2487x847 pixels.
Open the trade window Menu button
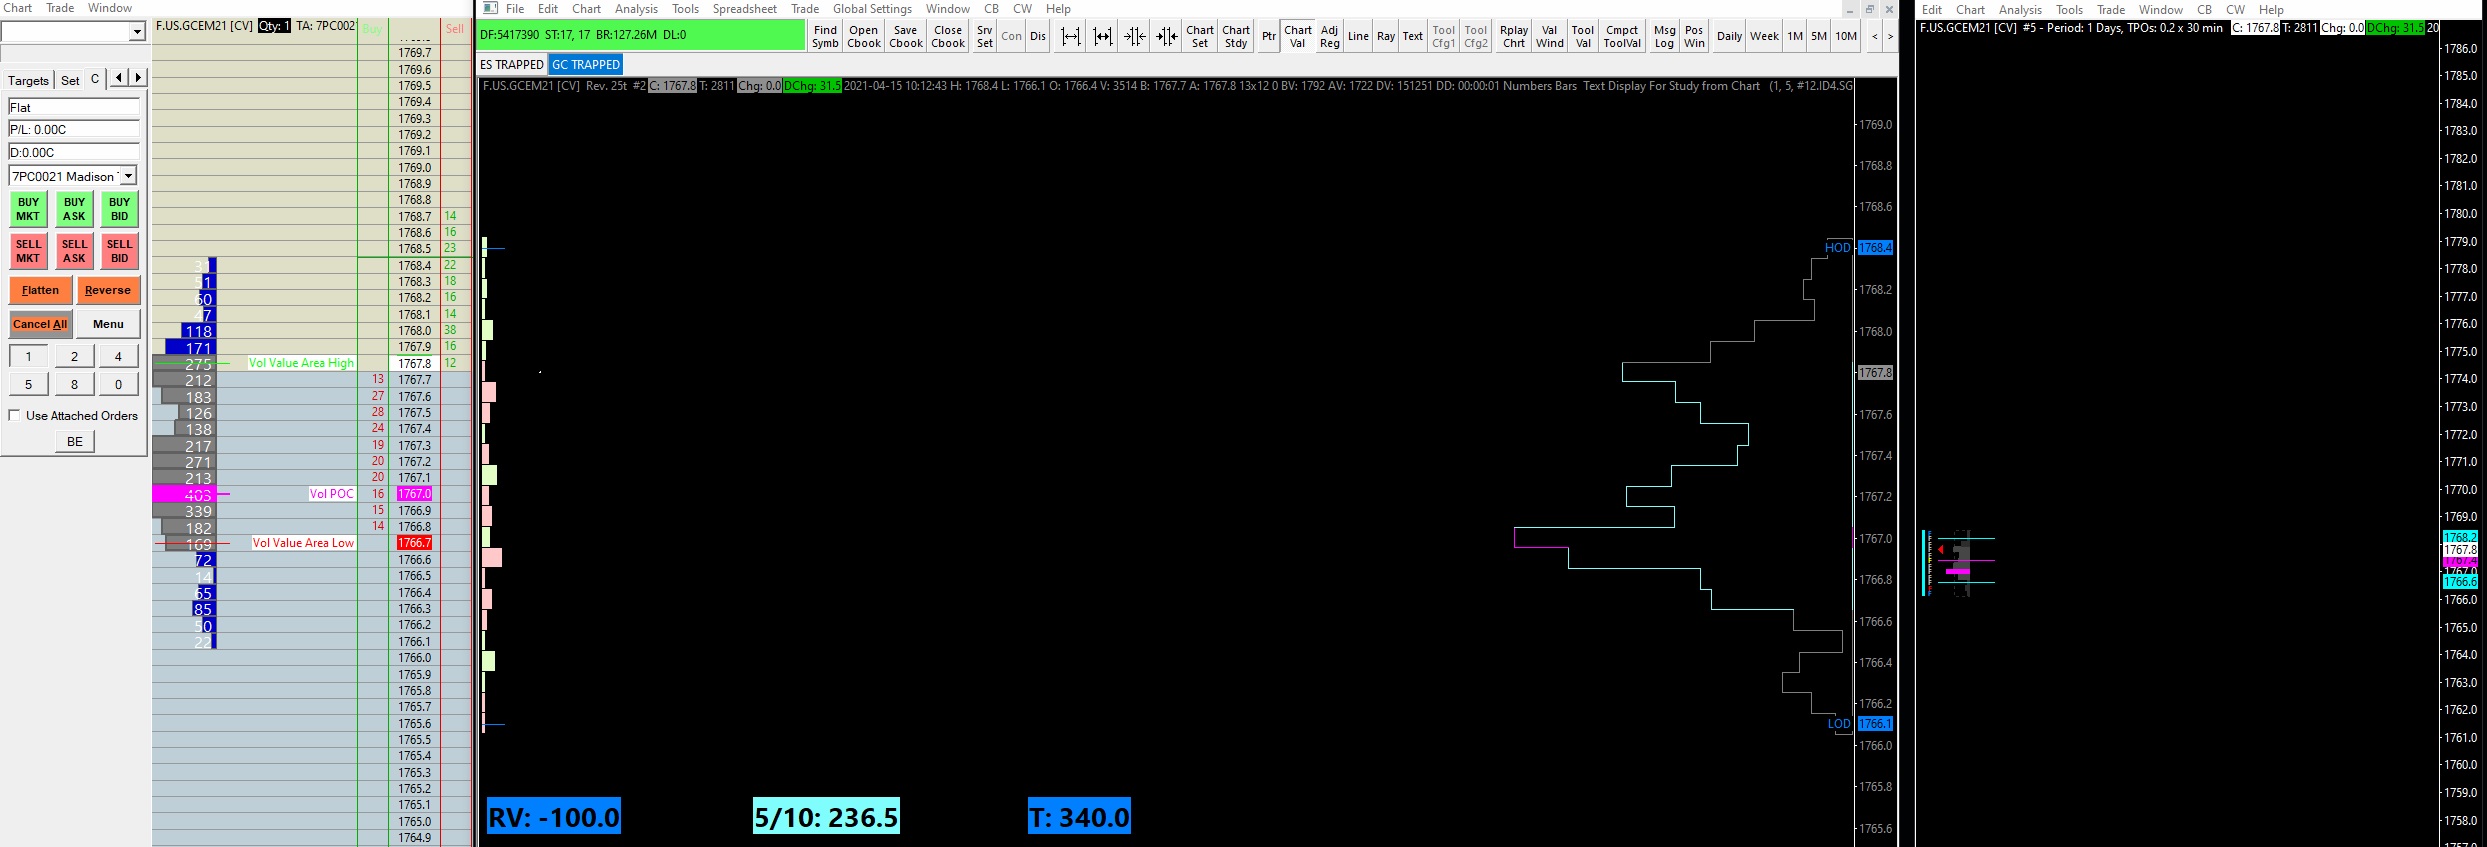click(x=108, y=324)
